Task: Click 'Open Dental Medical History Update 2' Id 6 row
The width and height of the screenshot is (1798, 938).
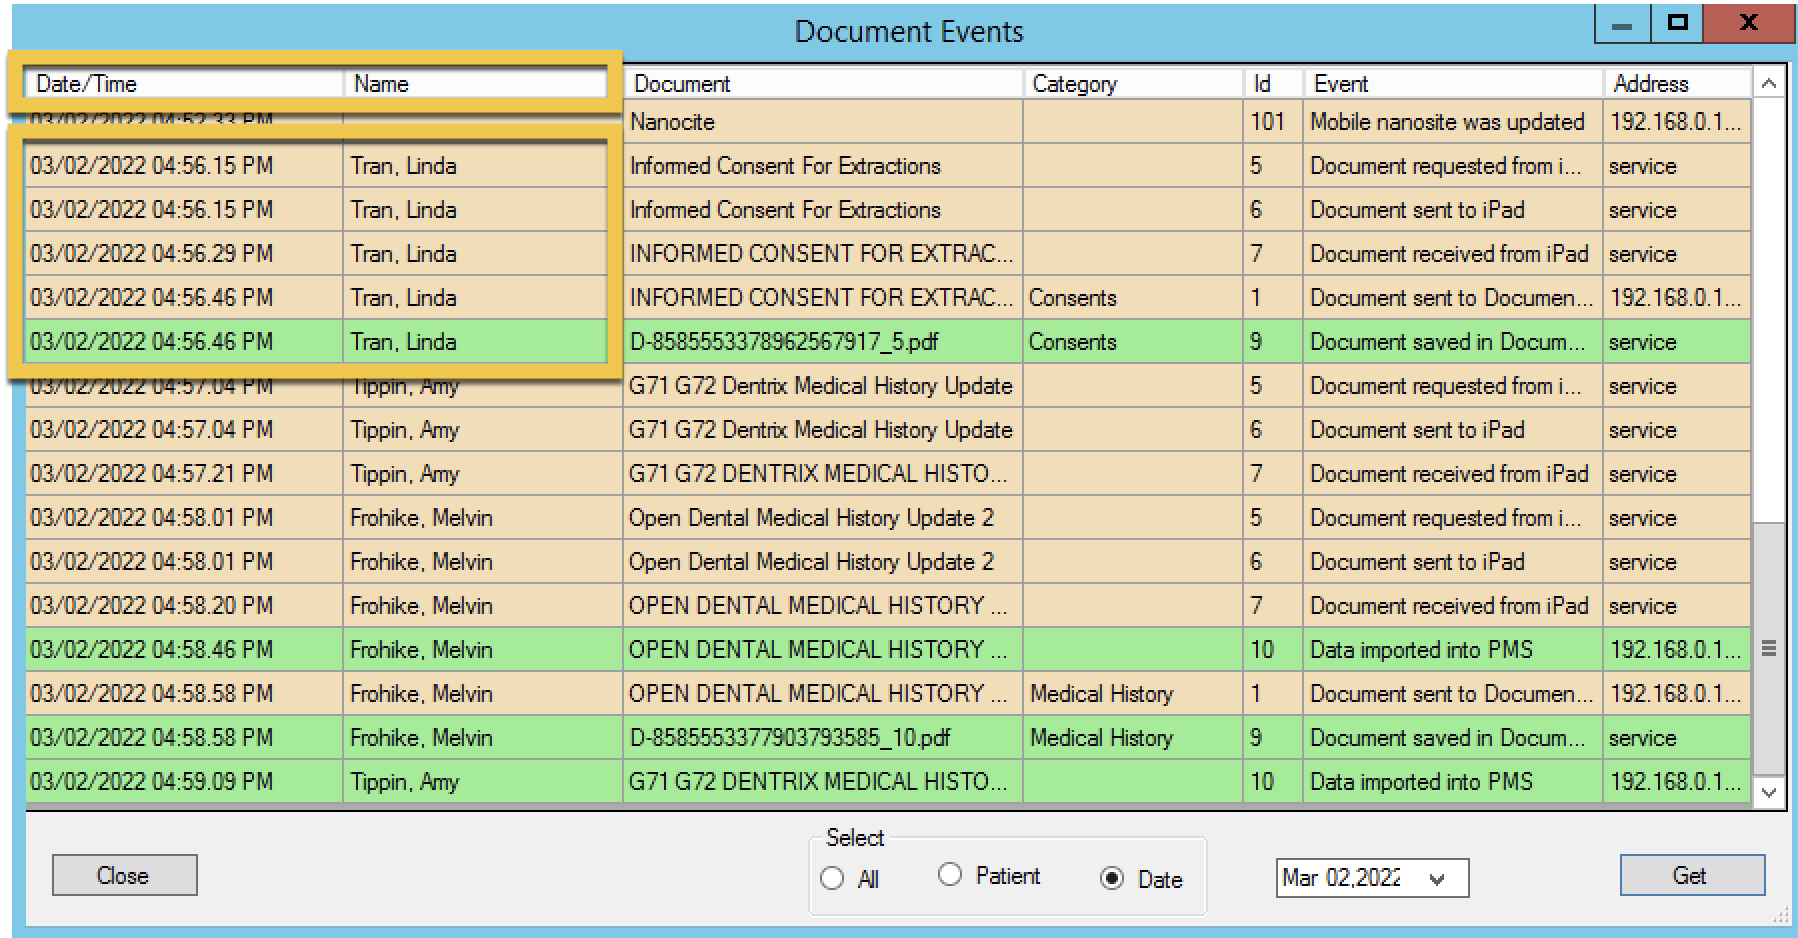Action: click(x=823, y=562)
